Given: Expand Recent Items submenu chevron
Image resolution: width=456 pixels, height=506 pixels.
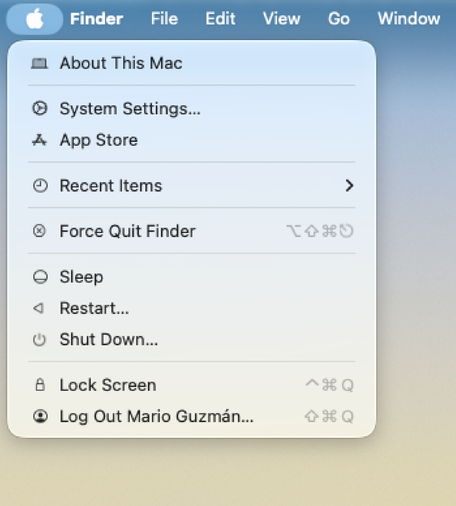Looking at the screenshot, I should tap(349, 186).
